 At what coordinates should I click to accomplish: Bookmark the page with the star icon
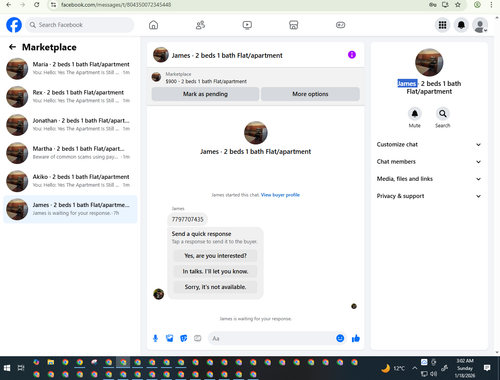(x=458, y=5)
